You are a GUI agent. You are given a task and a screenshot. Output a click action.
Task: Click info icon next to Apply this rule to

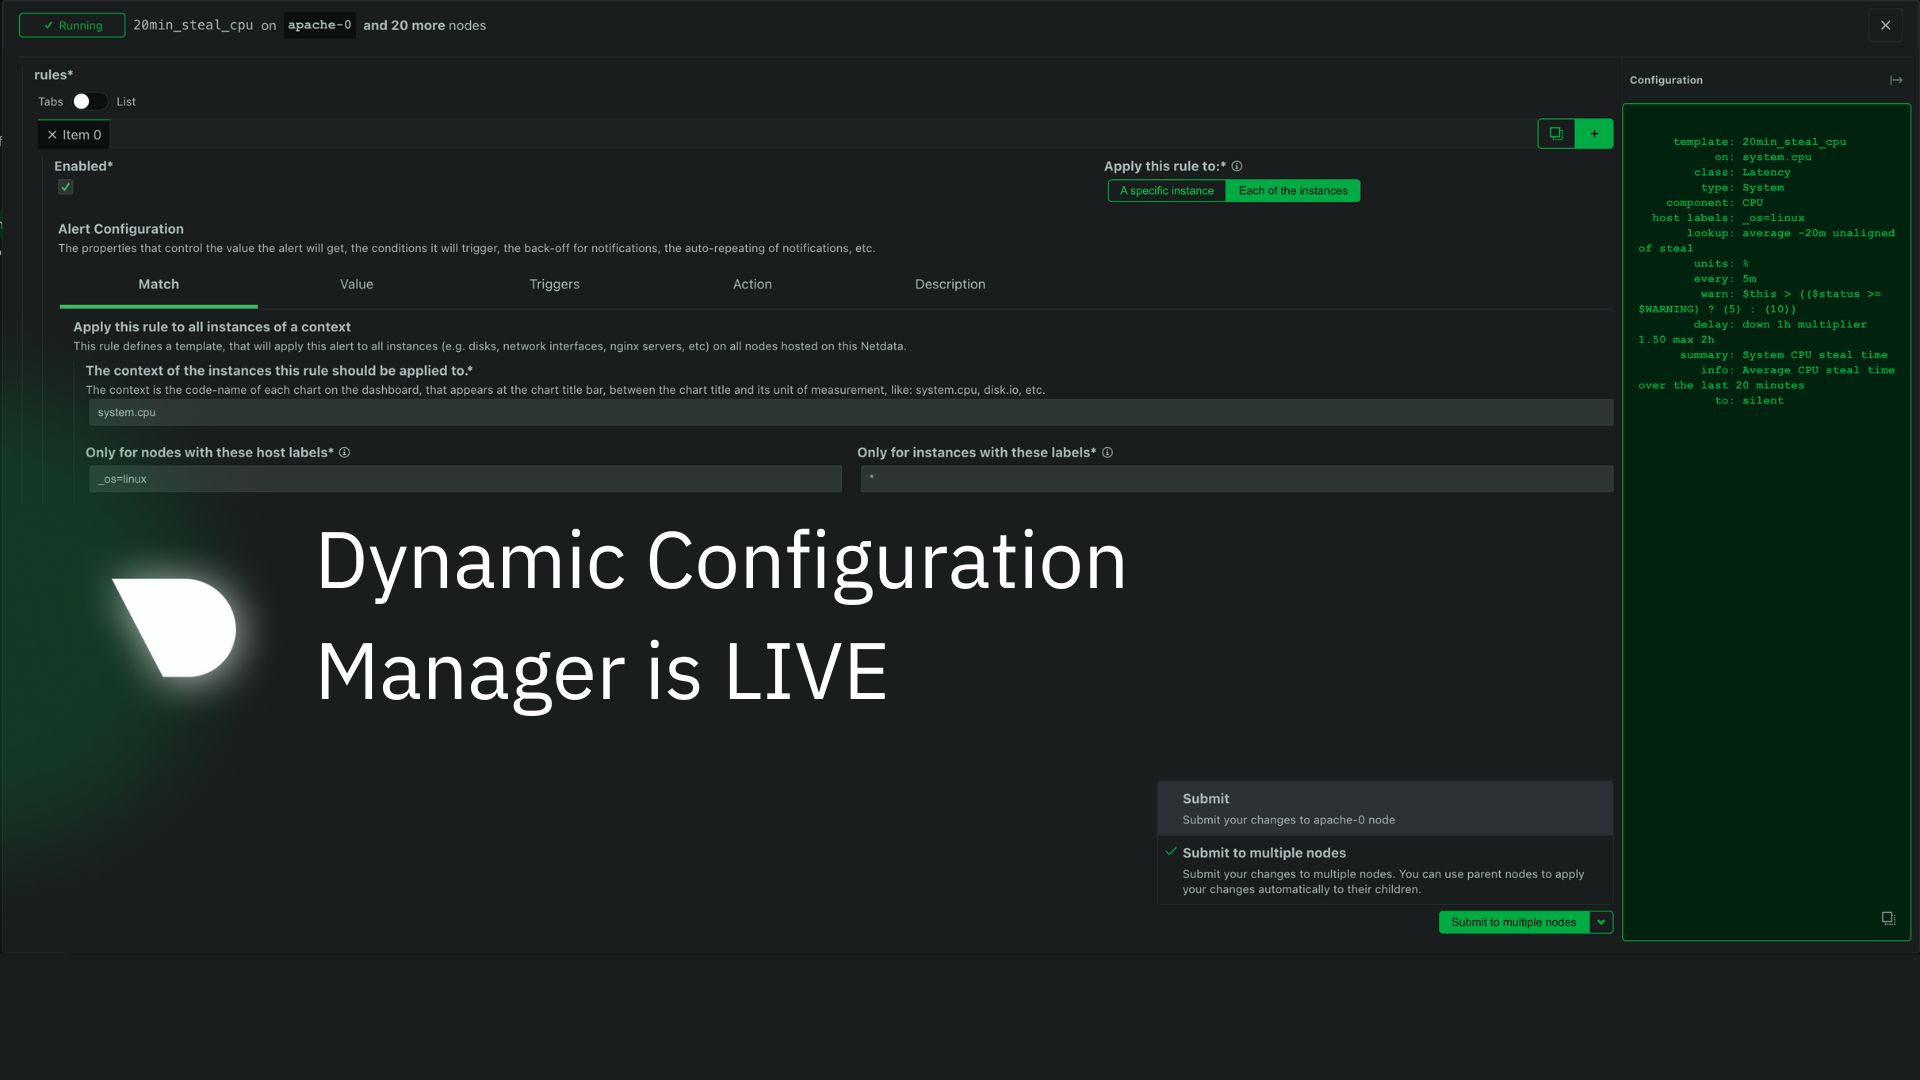[x=1237, y=166]
